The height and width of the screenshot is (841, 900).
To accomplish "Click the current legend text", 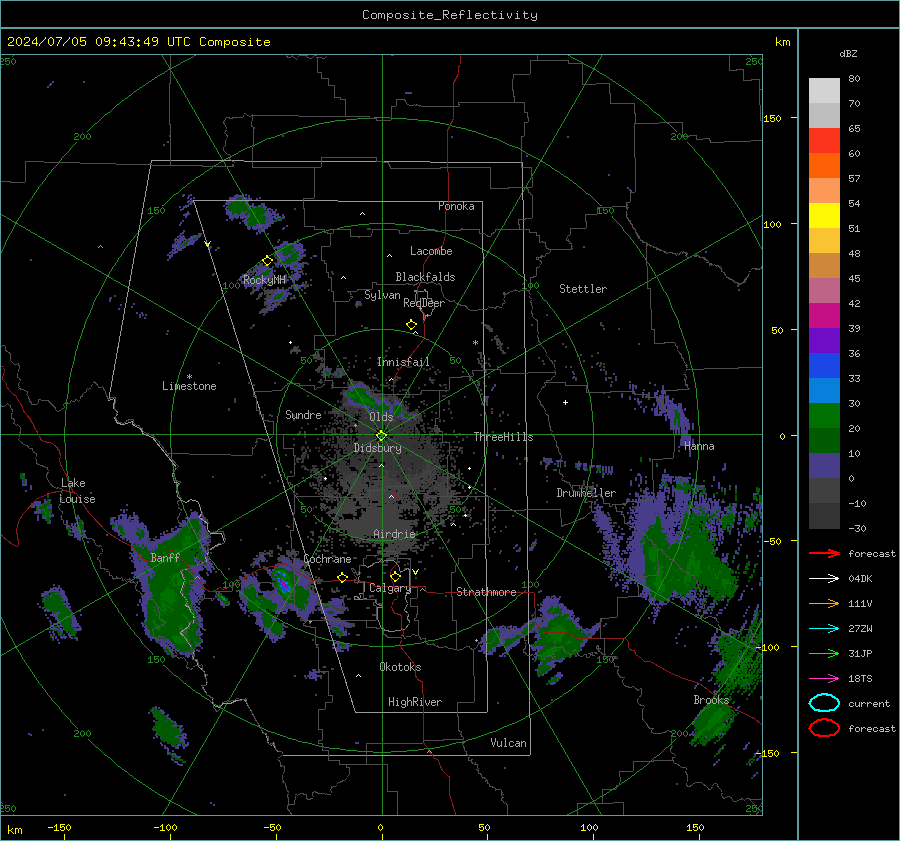I will 869,704.
